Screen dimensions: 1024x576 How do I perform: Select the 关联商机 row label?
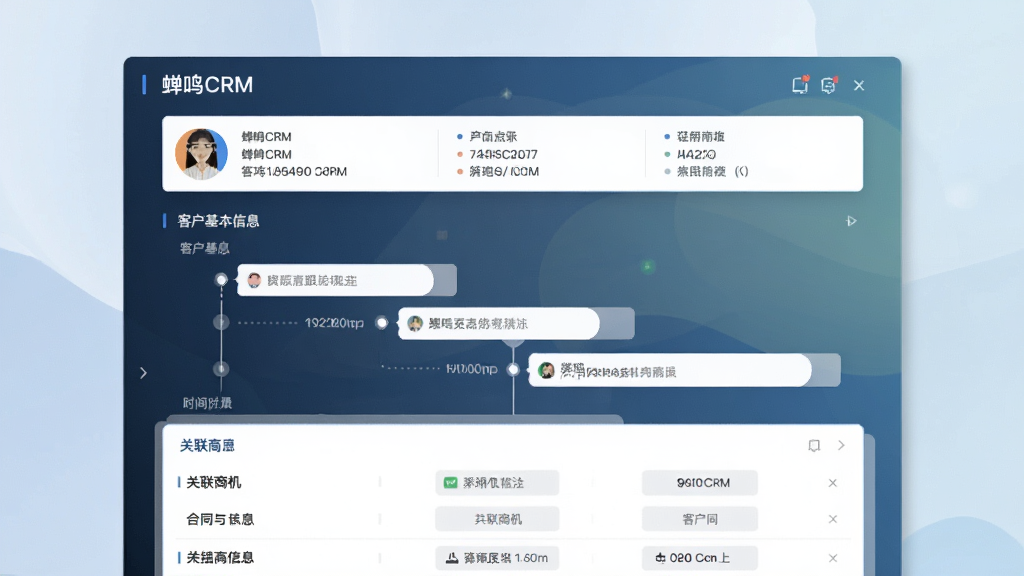[214, 483]
